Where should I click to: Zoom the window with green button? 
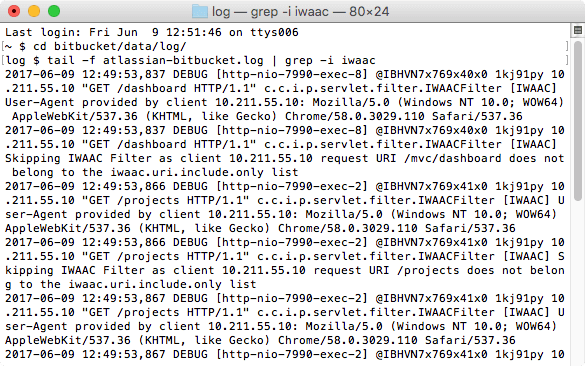54,11
